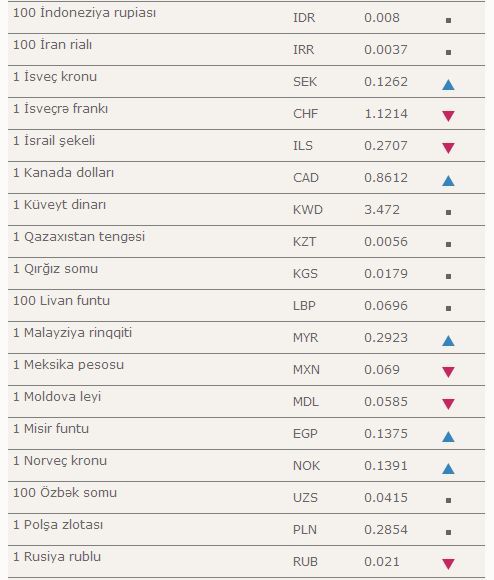Click the blue up arrow for SEK
The width and height of the screenshot is (494, 580).
click(448, 85)
